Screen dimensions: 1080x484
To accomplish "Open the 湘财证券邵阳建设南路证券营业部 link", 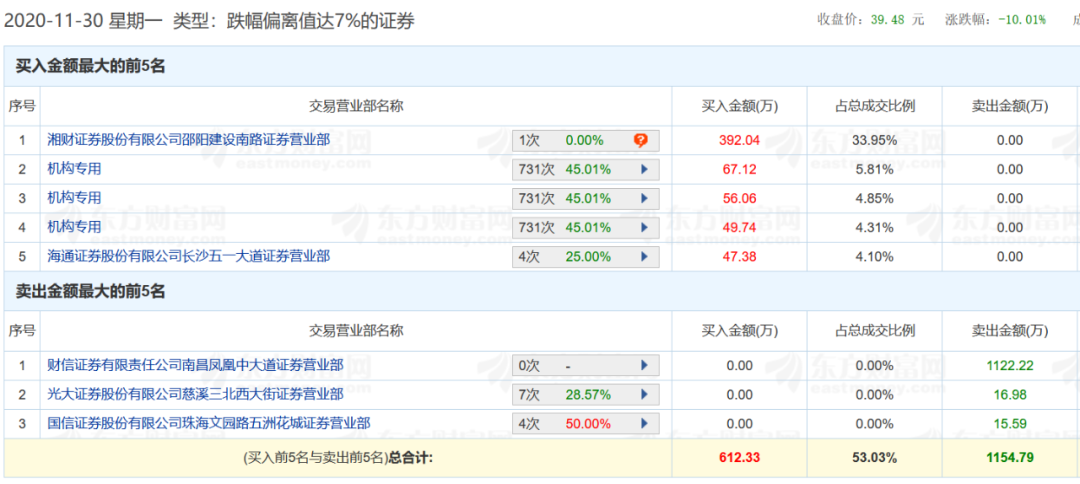I will (189, 141).
